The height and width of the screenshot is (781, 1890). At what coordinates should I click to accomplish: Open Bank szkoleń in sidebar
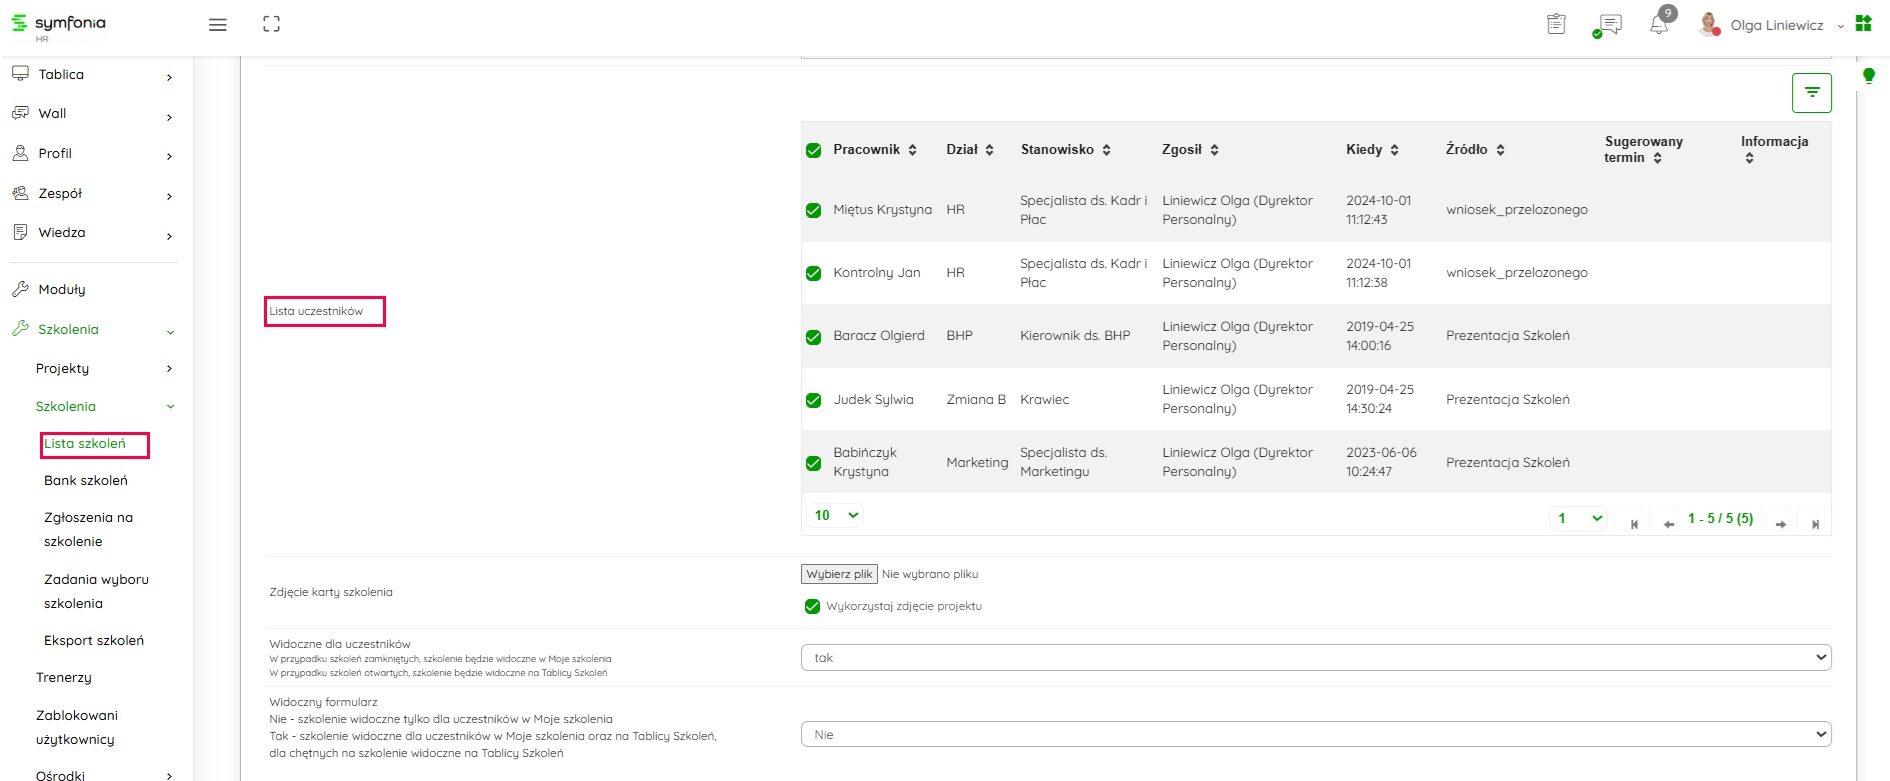86,481
